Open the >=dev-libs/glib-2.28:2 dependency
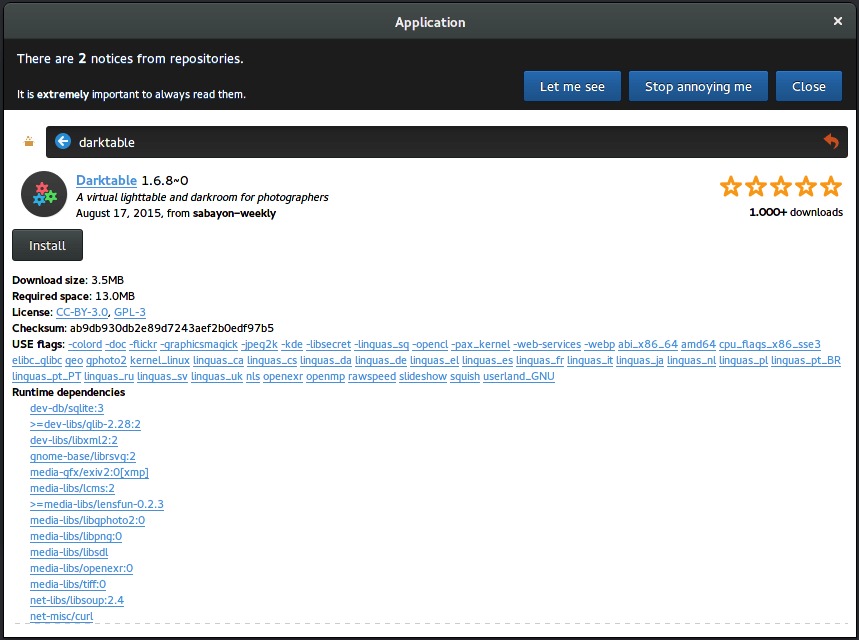859x640 pixels. pos(85,425)
